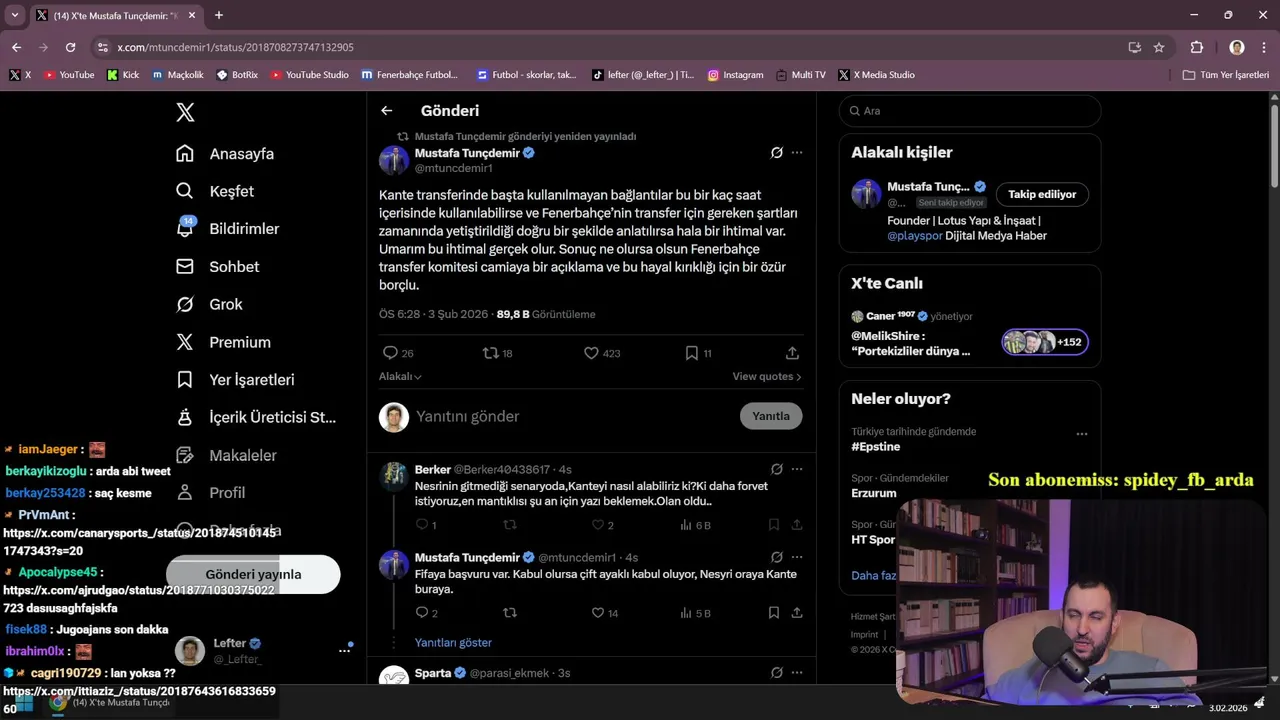Like the main post with 423 likes

[x=591, y=353]
